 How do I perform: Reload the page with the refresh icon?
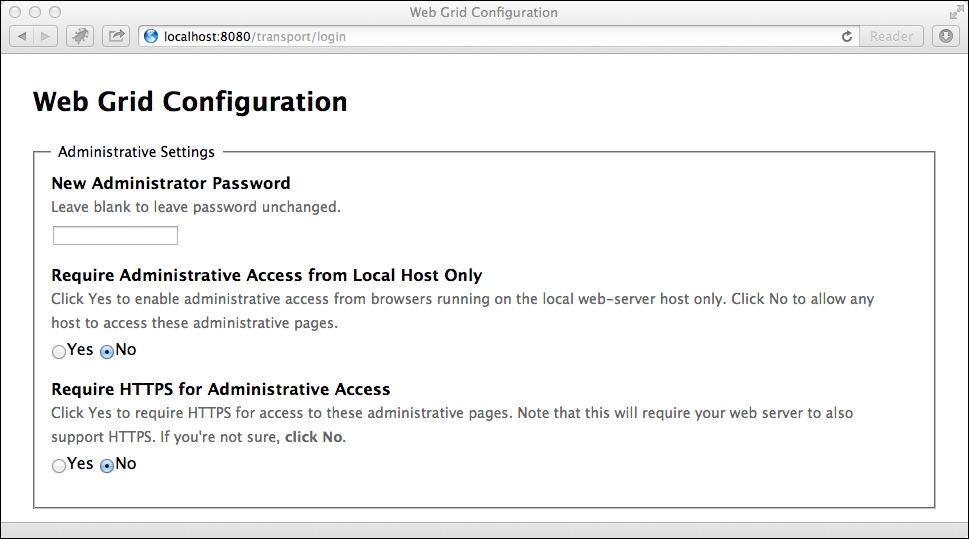pos(847,36)
